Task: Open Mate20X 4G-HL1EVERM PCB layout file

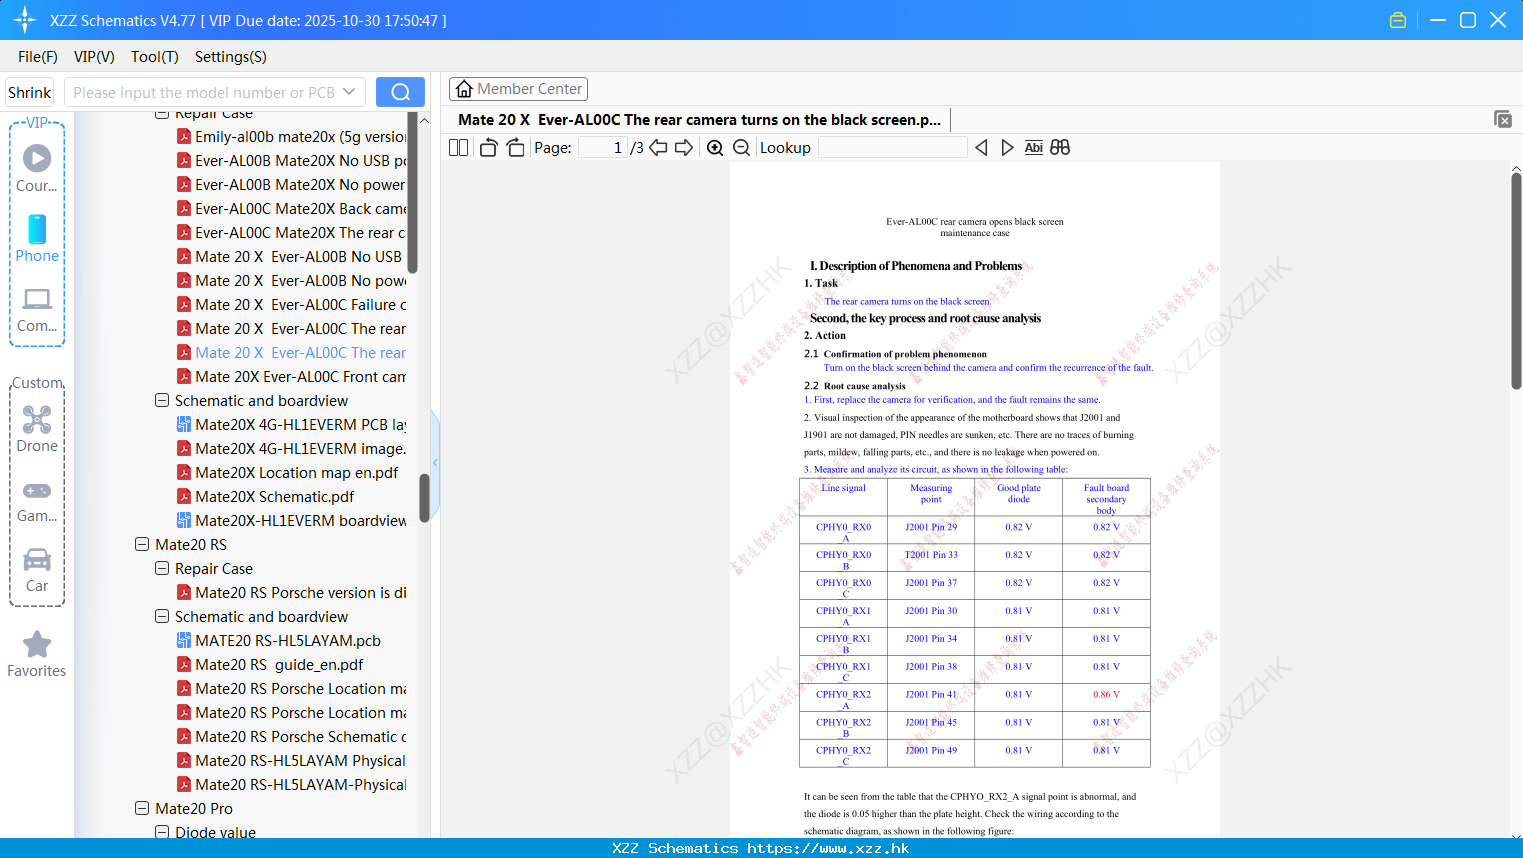Action: 291,424
